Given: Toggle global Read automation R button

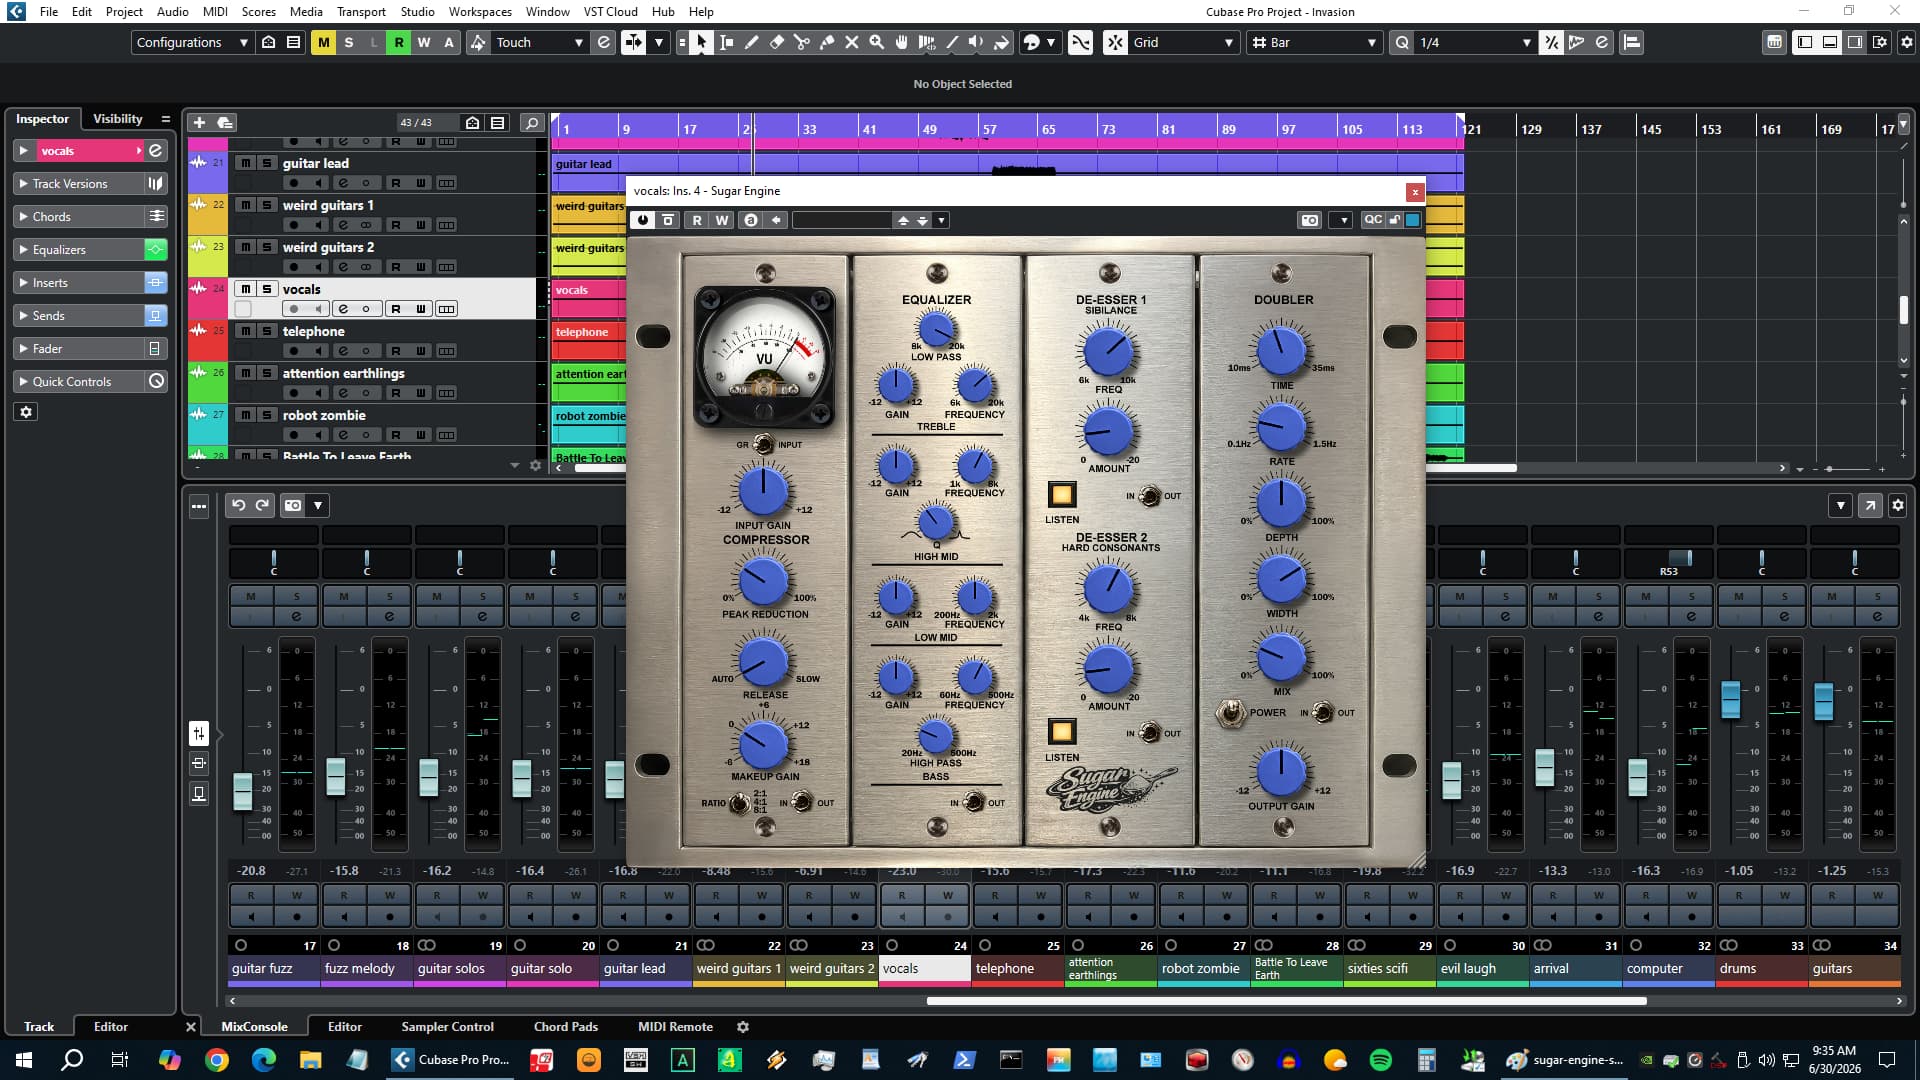Looking at the screenshot, I should [398, 42].
